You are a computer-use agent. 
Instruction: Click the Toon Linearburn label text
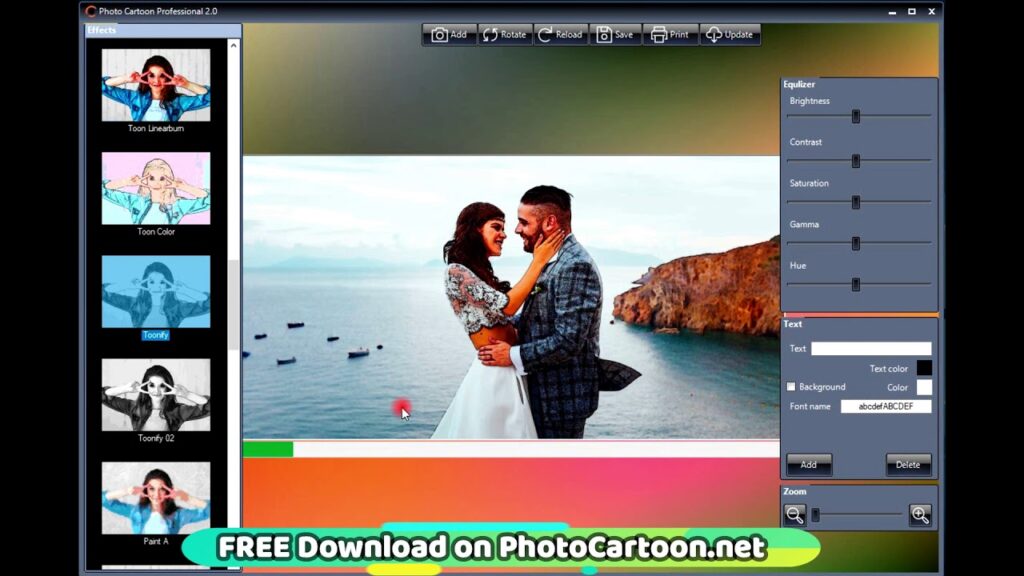click(156, 129)
